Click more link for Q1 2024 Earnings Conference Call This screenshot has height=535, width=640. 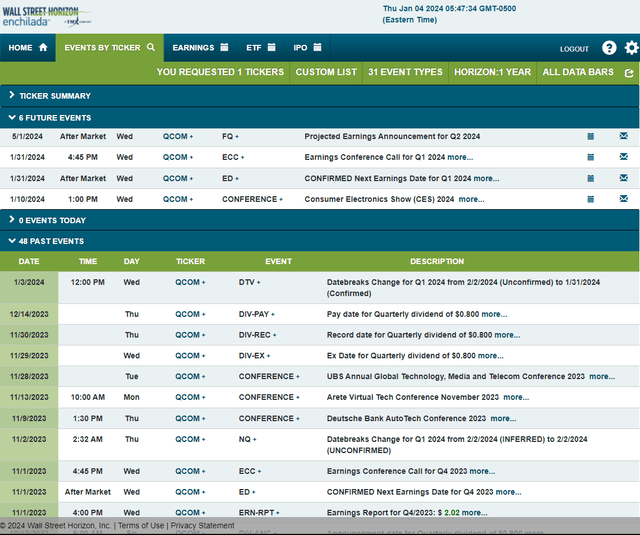pyautogui.click(x=460, y=157)
